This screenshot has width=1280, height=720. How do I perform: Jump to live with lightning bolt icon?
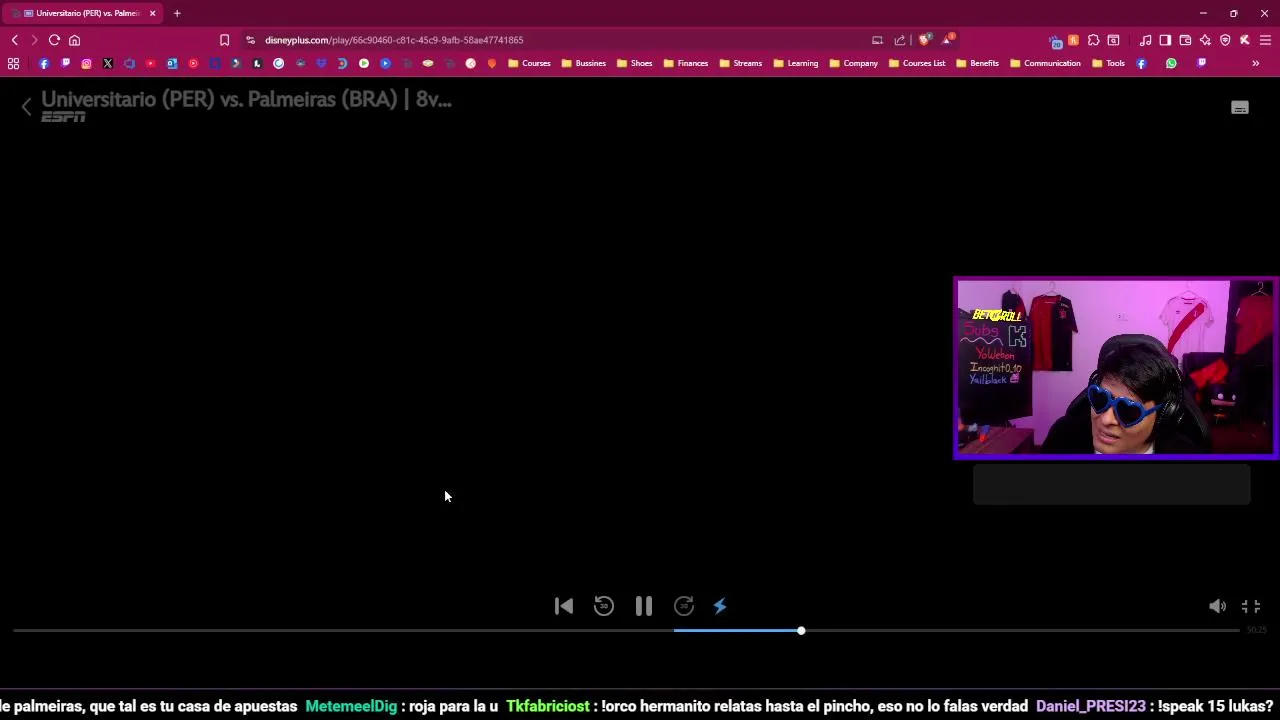[720, 606]
